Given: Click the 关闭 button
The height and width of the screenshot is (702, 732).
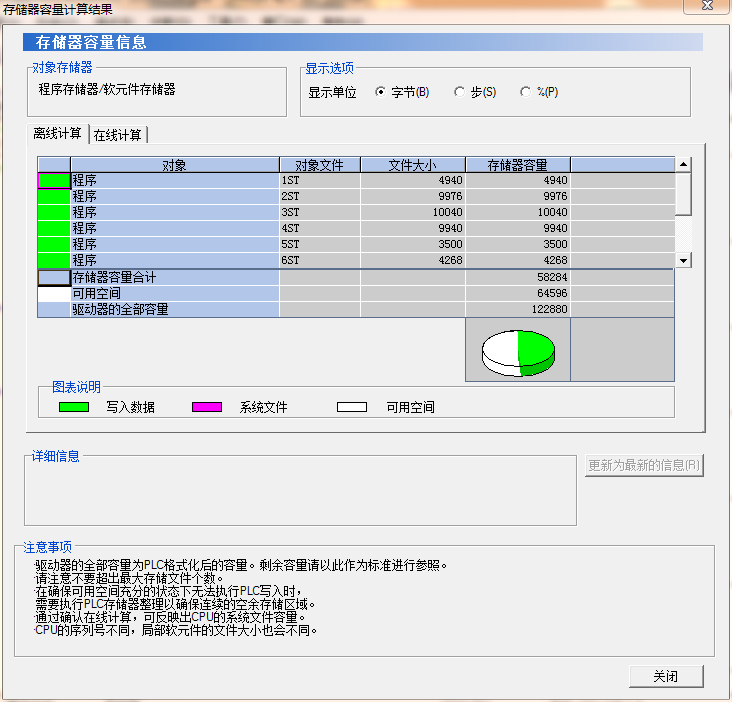Looking at the screenshot, I should (x=666, y=676).
